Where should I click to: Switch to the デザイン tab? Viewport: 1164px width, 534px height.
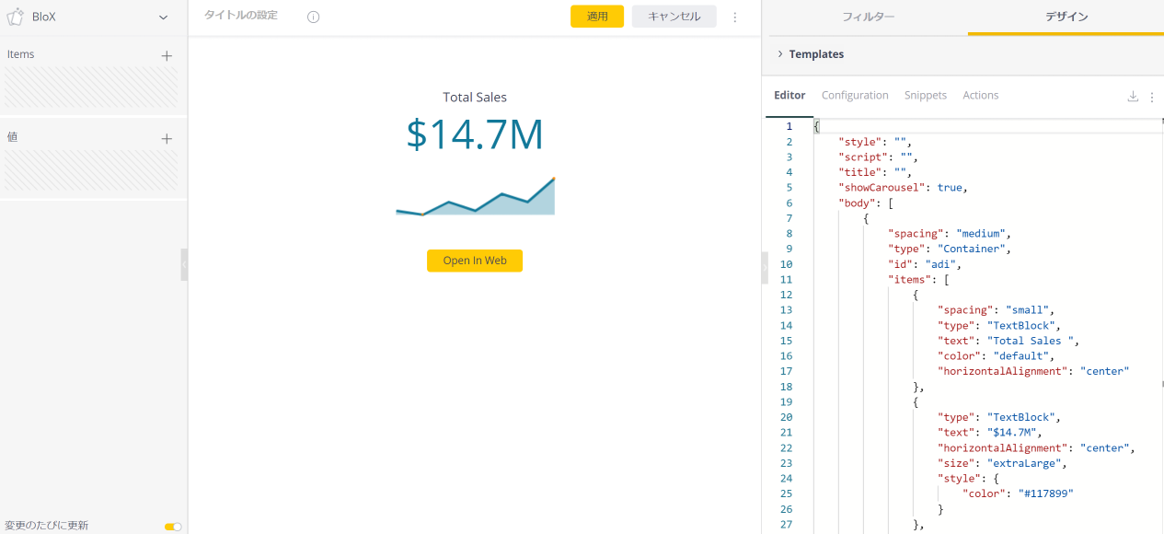pos(1066,17)
